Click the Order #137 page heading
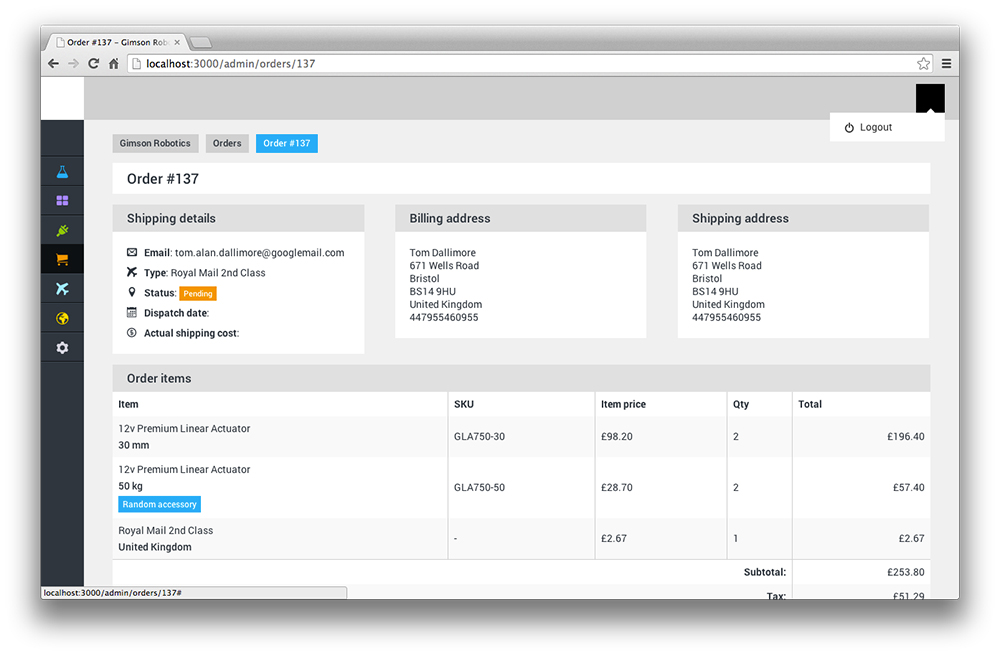Viewport: 1000px width, 656px height. (x=163, y=179)
